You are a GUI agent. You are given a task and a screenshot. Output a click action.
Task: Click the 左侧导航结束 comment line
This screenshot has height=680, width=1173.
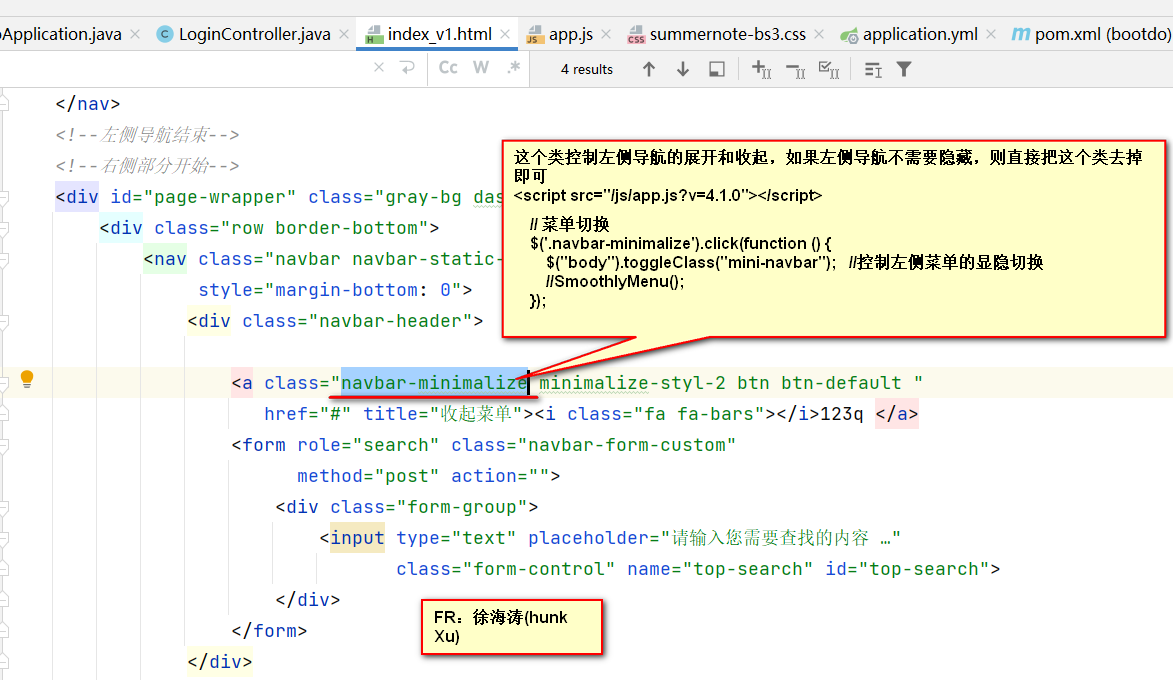click(147, 135)
